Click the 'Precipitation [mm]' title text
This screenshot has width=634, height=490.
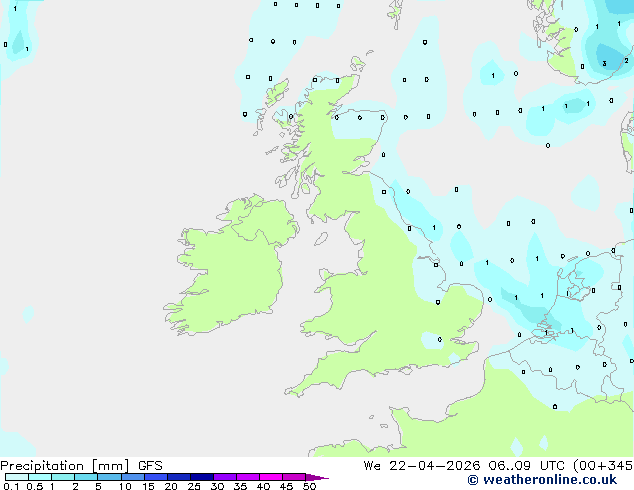pyautogui.click(x=65, y=466)
